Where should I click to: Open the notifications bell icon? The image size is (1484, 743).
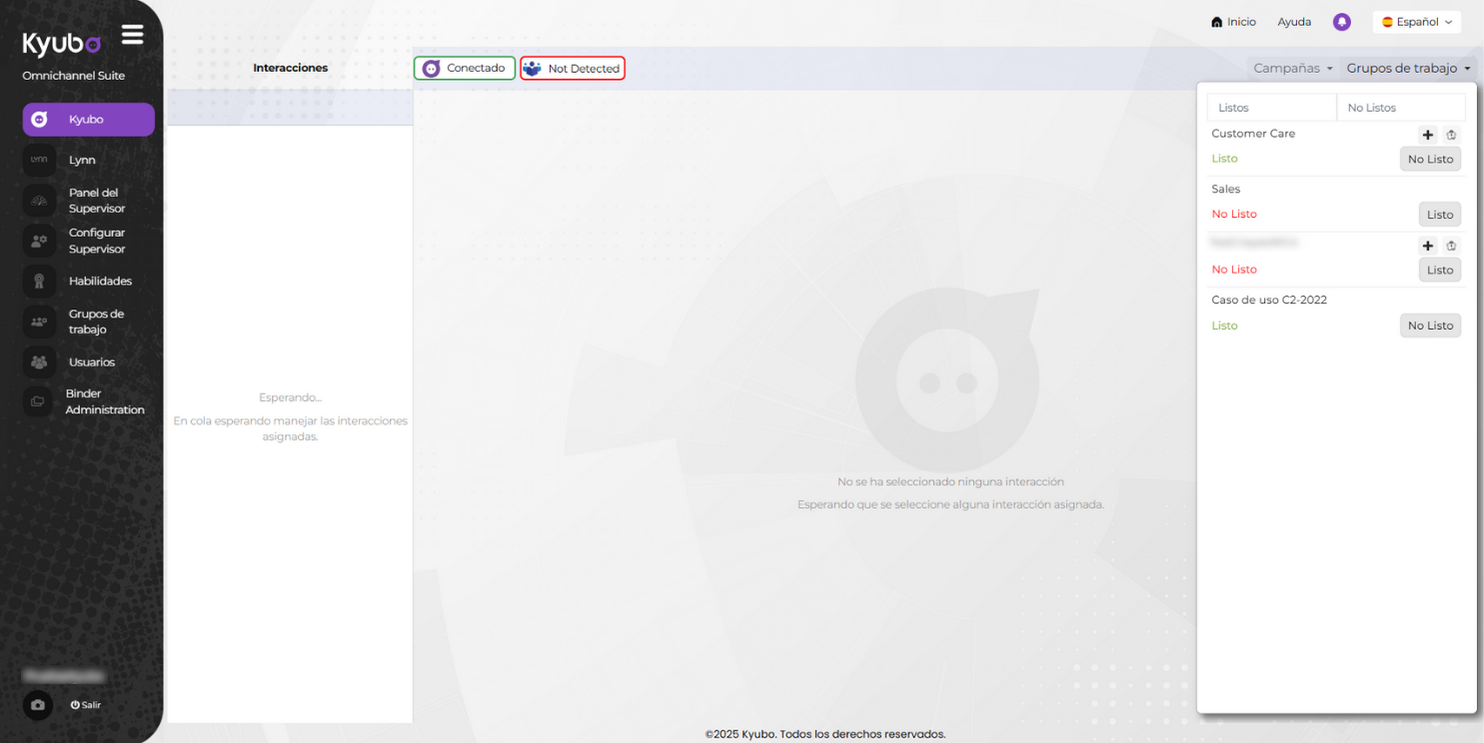coord(1342,22)
